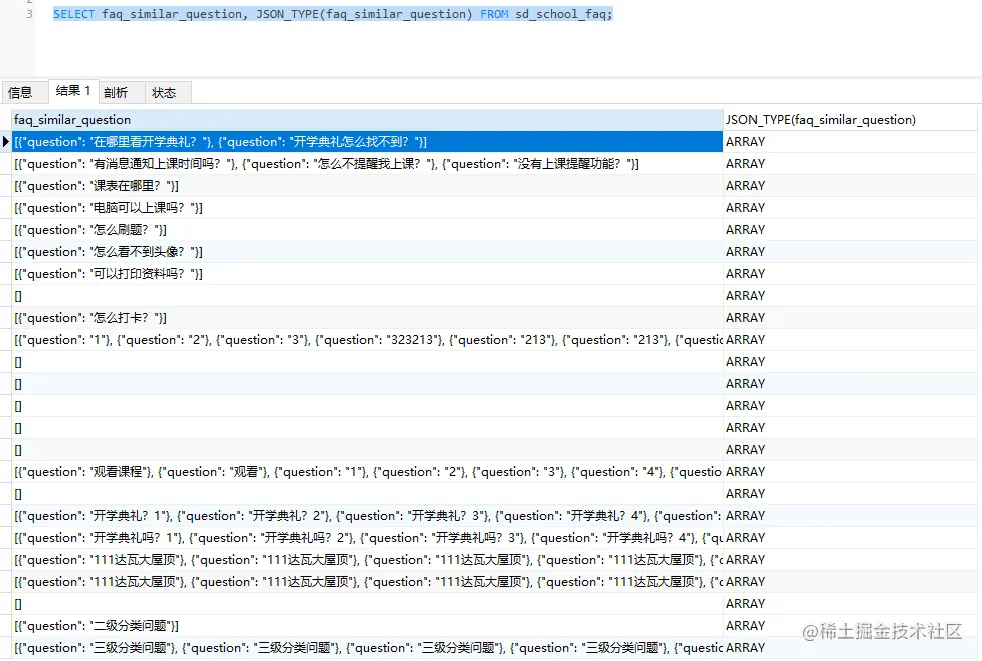The width and height of the screenshot is (982, 661).
Task: Select the row starting with 观看课程
Action: (367, 472)
